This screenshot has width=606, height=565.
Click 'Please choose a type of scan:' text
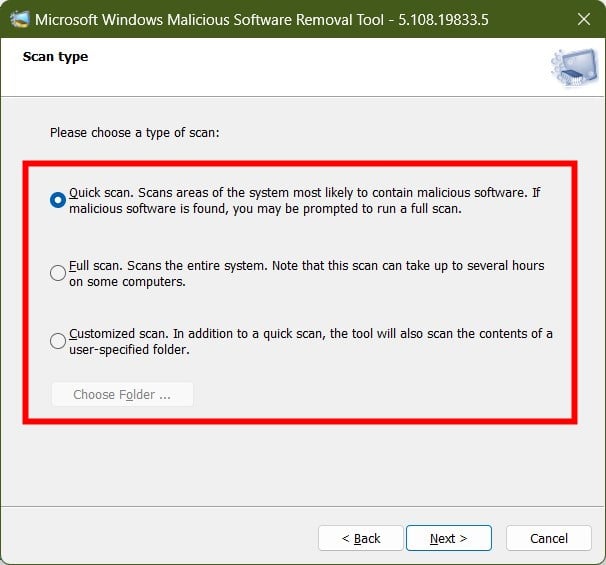134,133
